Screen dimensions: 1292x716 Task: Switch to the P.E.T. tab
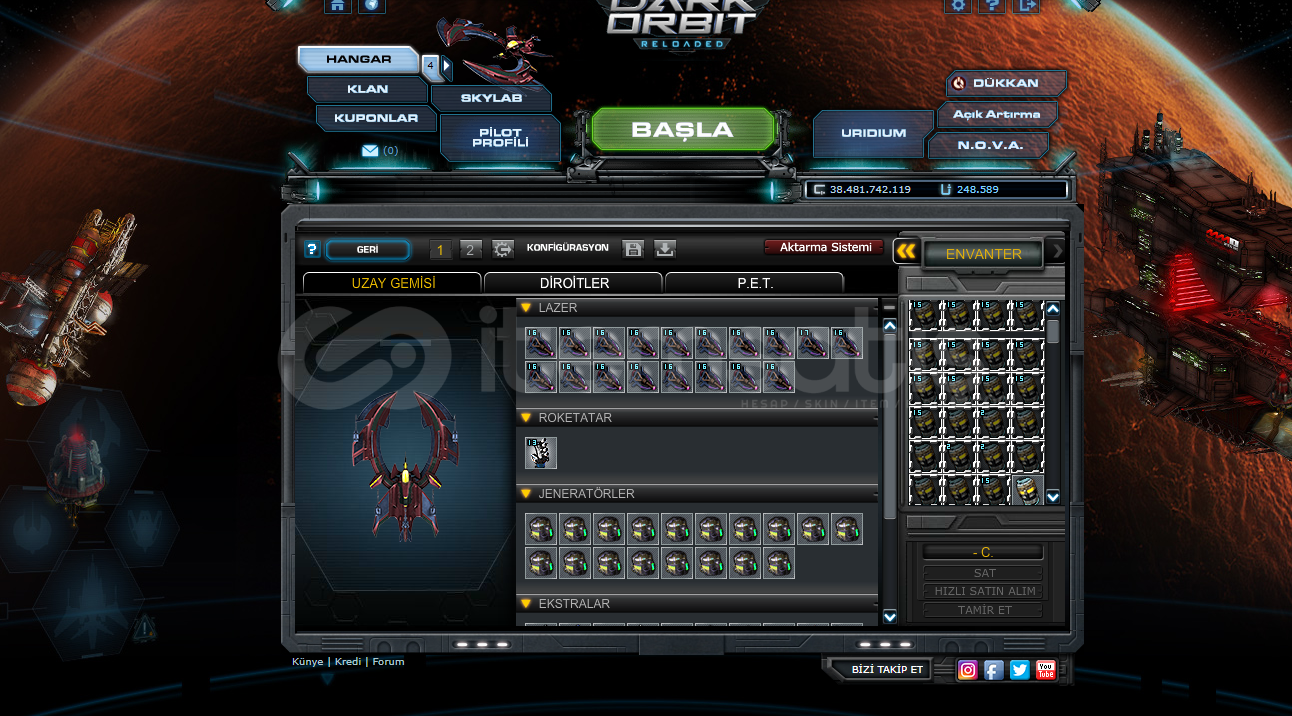point(755,283)
